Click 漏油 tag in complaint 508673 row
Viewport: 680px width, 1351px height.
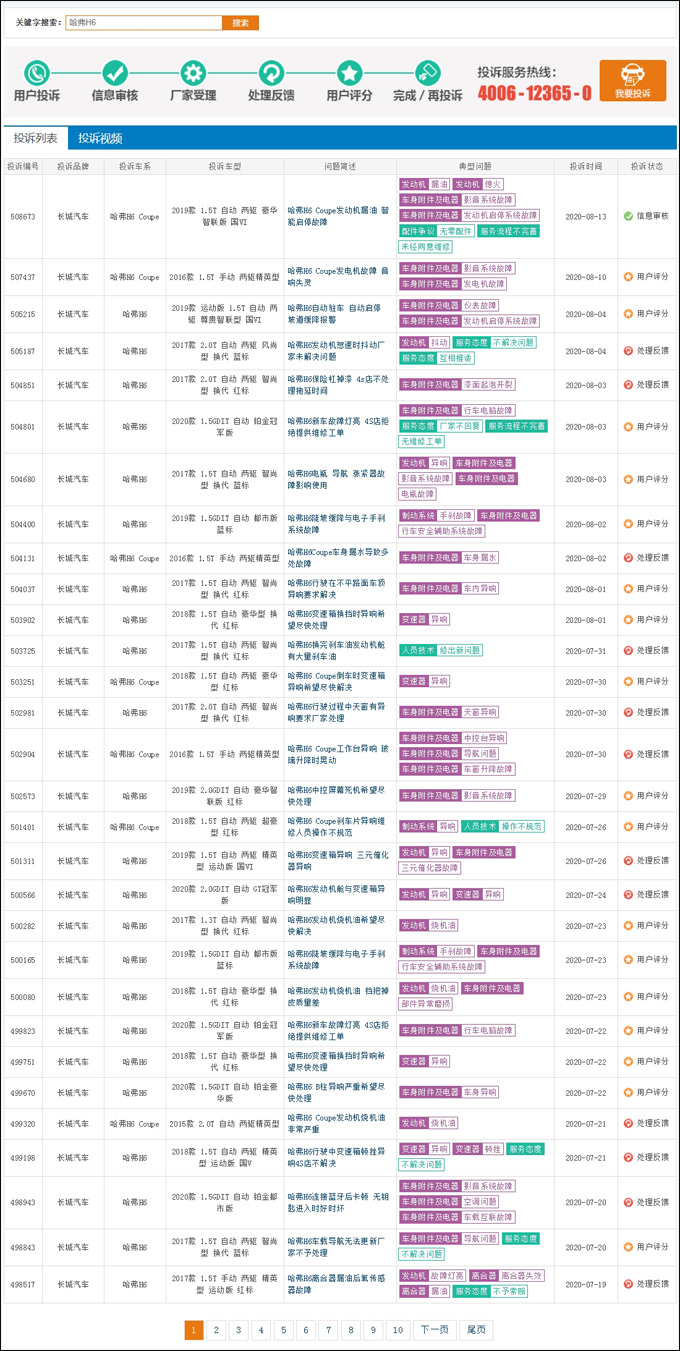(x=439, y=185)
